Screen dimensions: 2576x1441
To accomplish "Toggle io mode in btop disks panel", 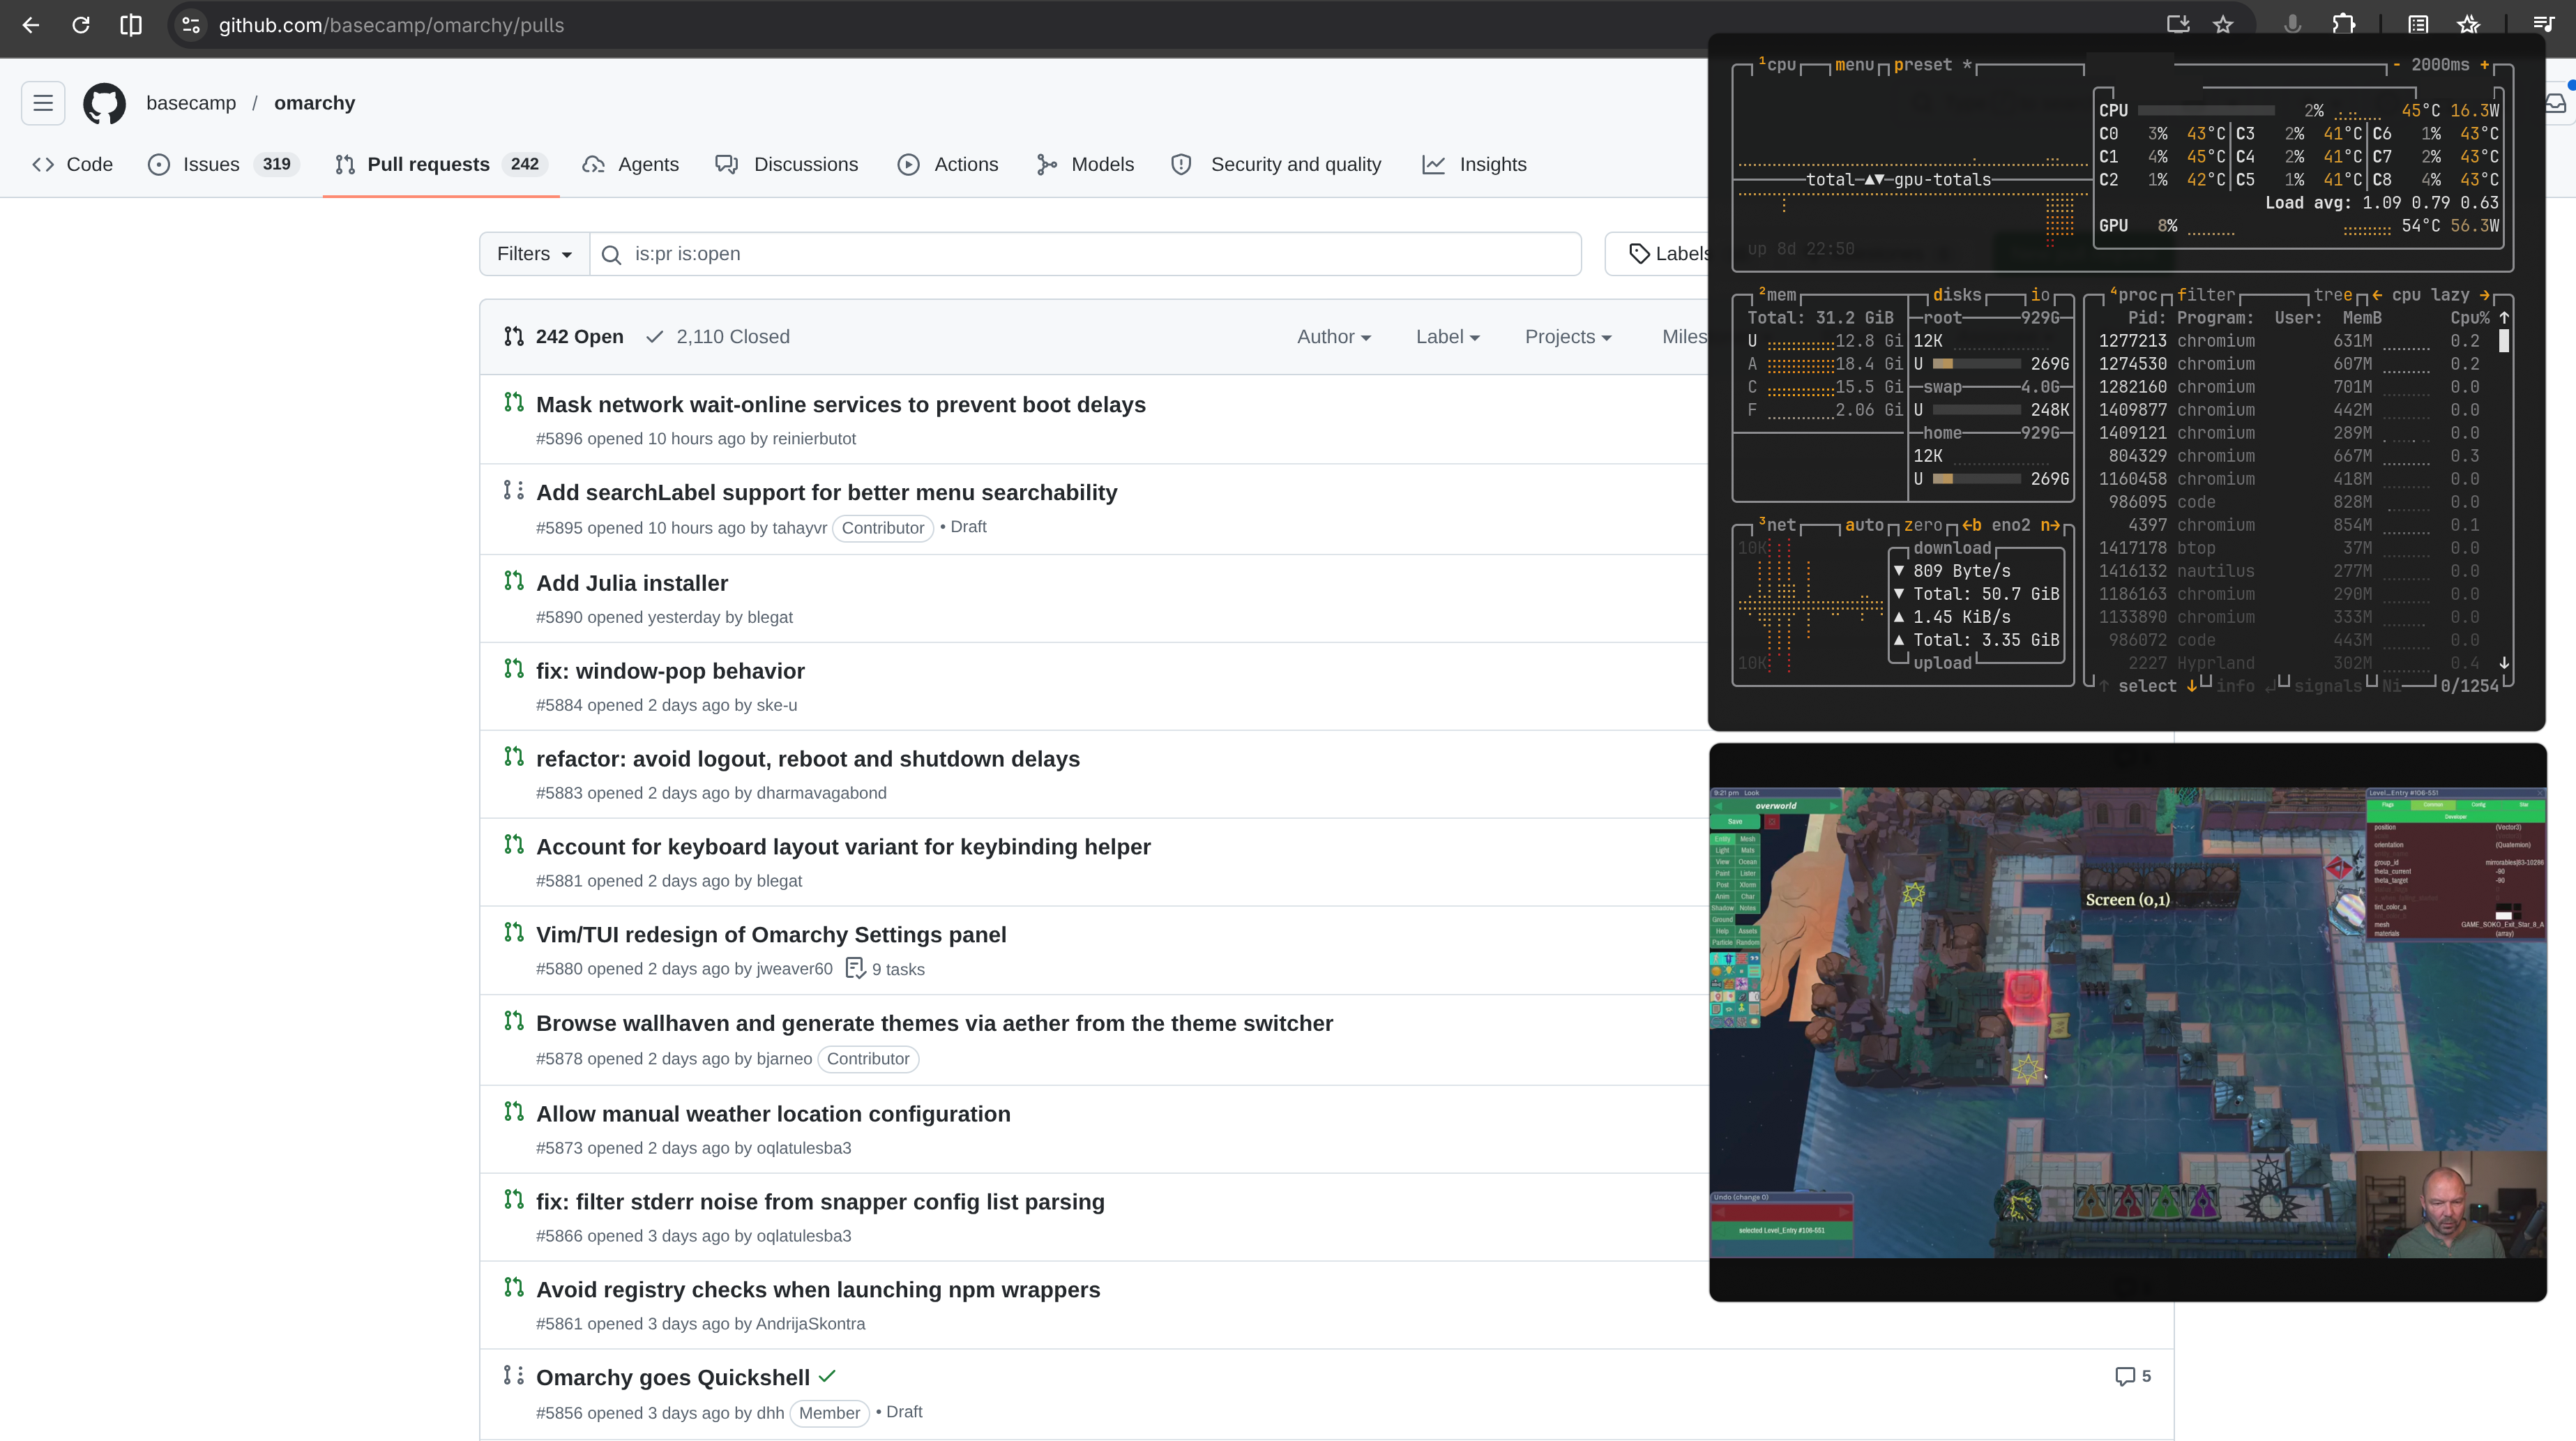I will pos(2040,295).
